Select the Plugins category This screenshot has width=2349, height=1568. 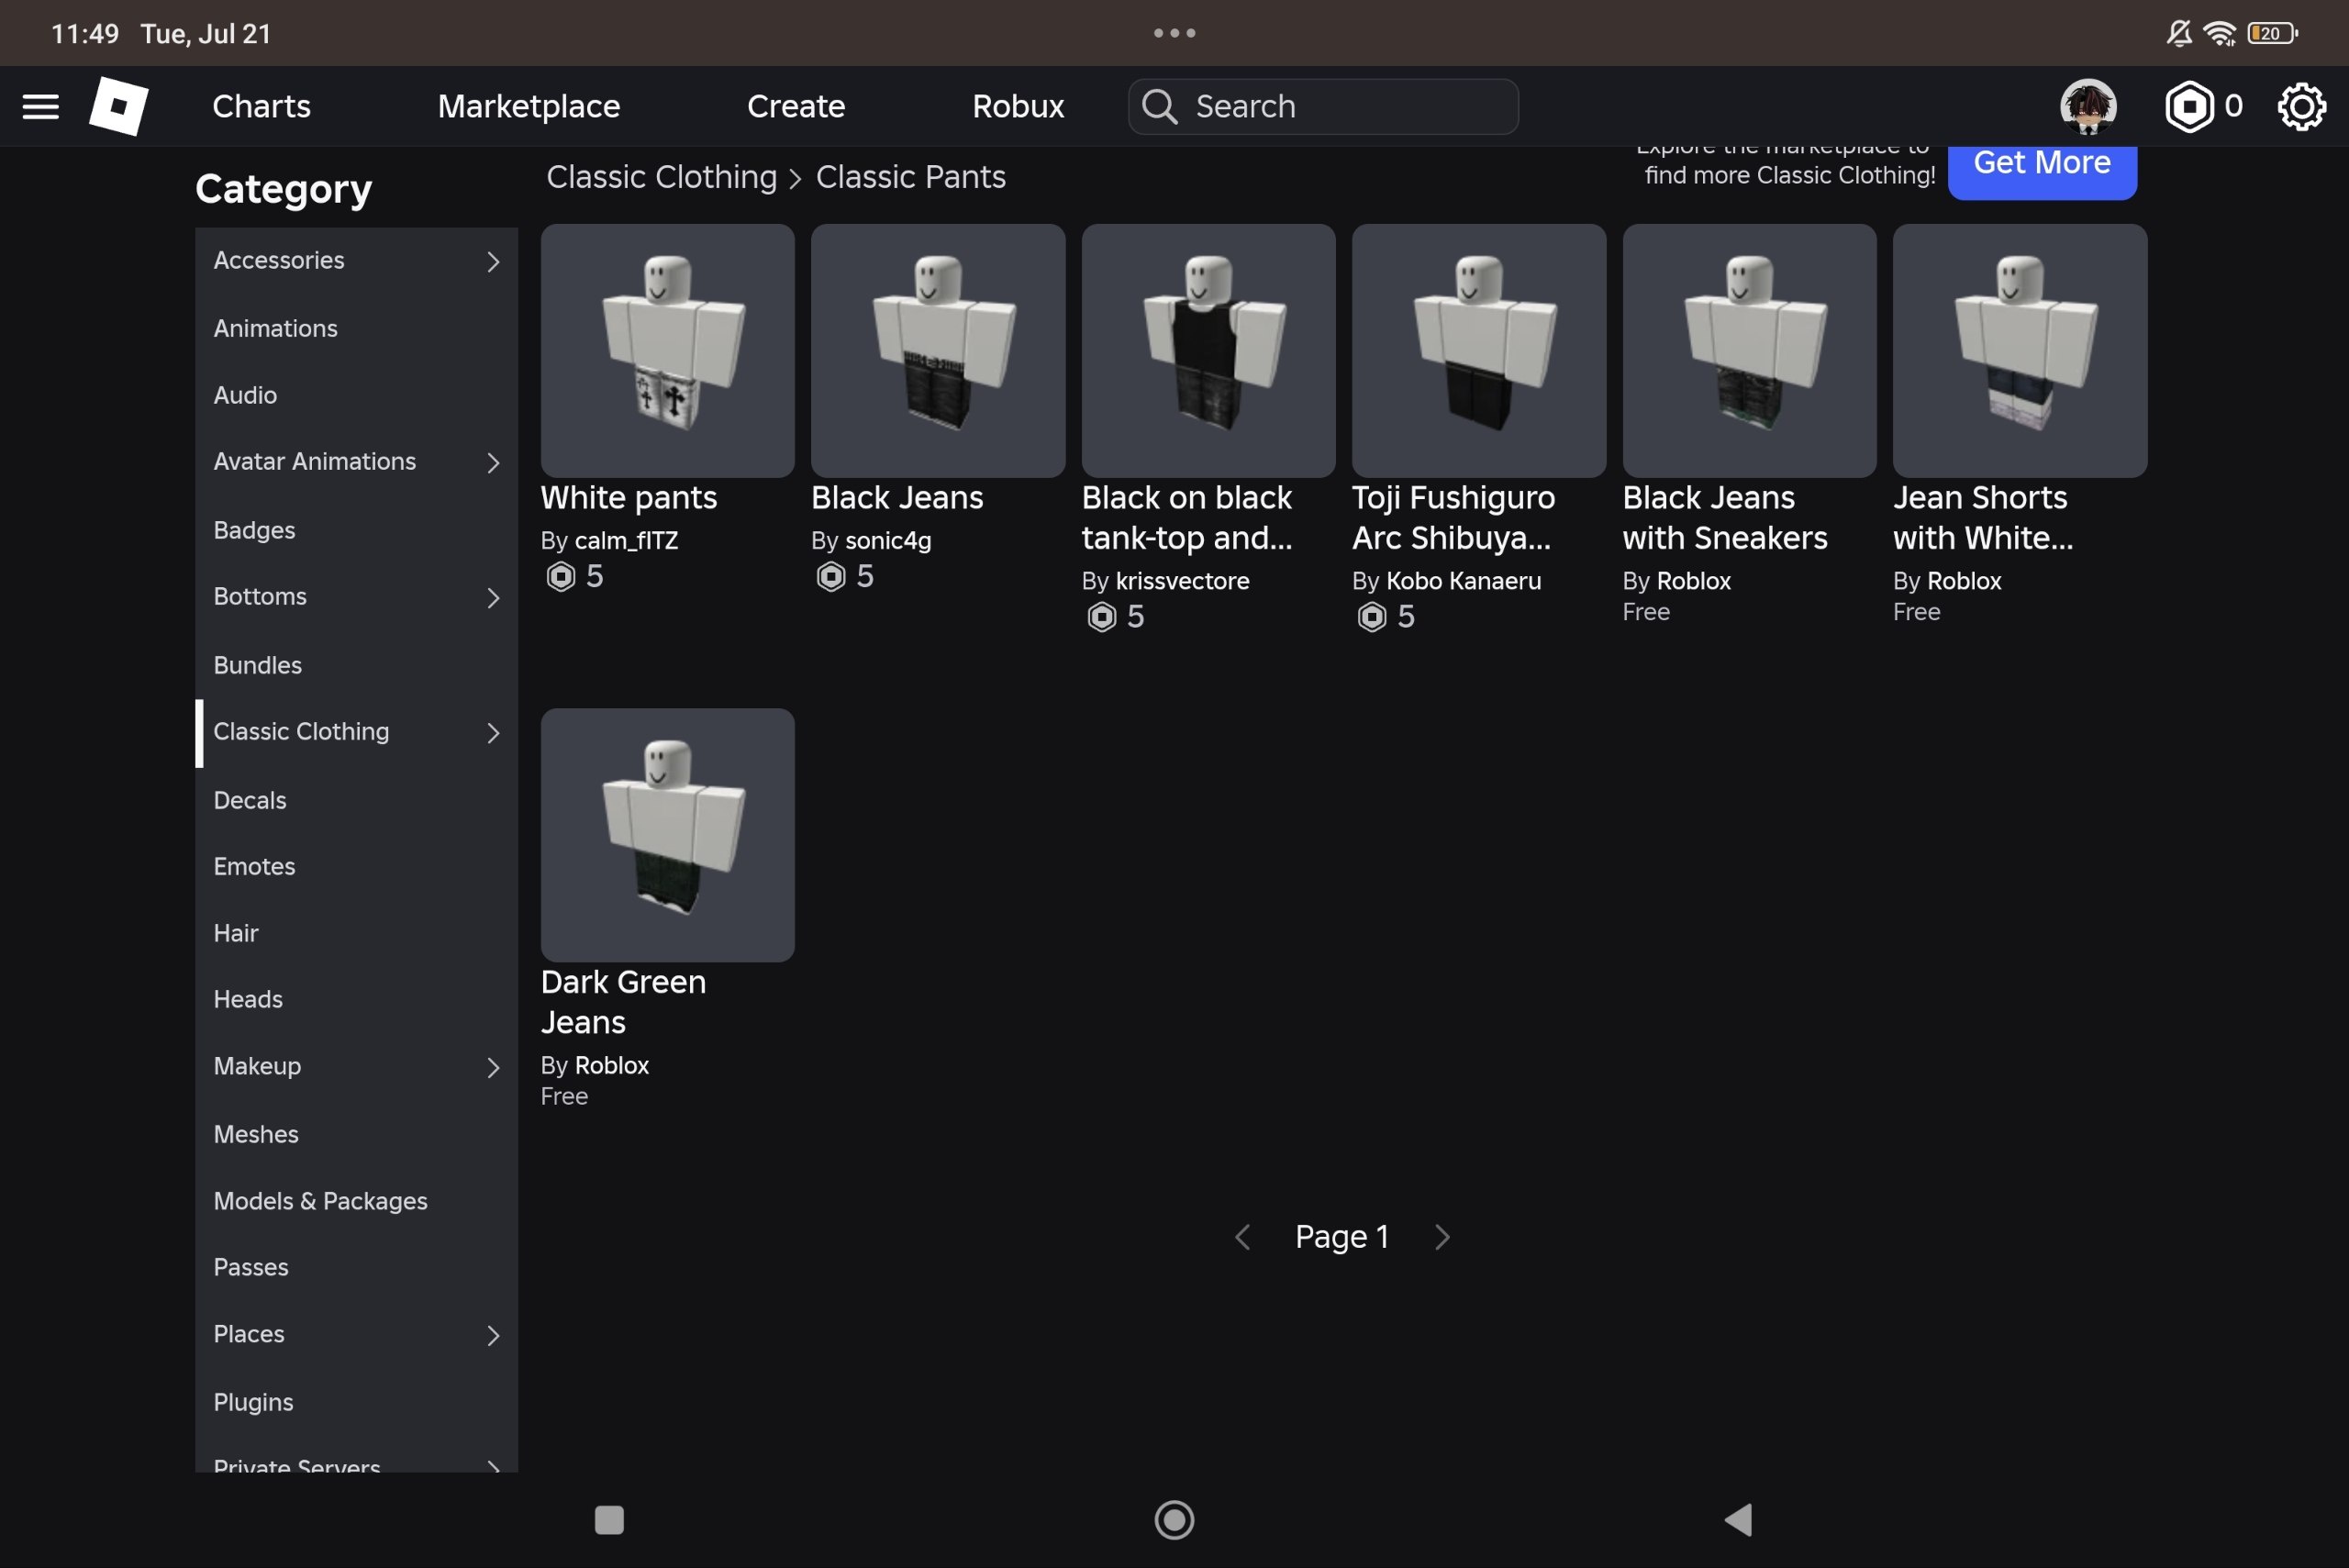(356, 1402)
